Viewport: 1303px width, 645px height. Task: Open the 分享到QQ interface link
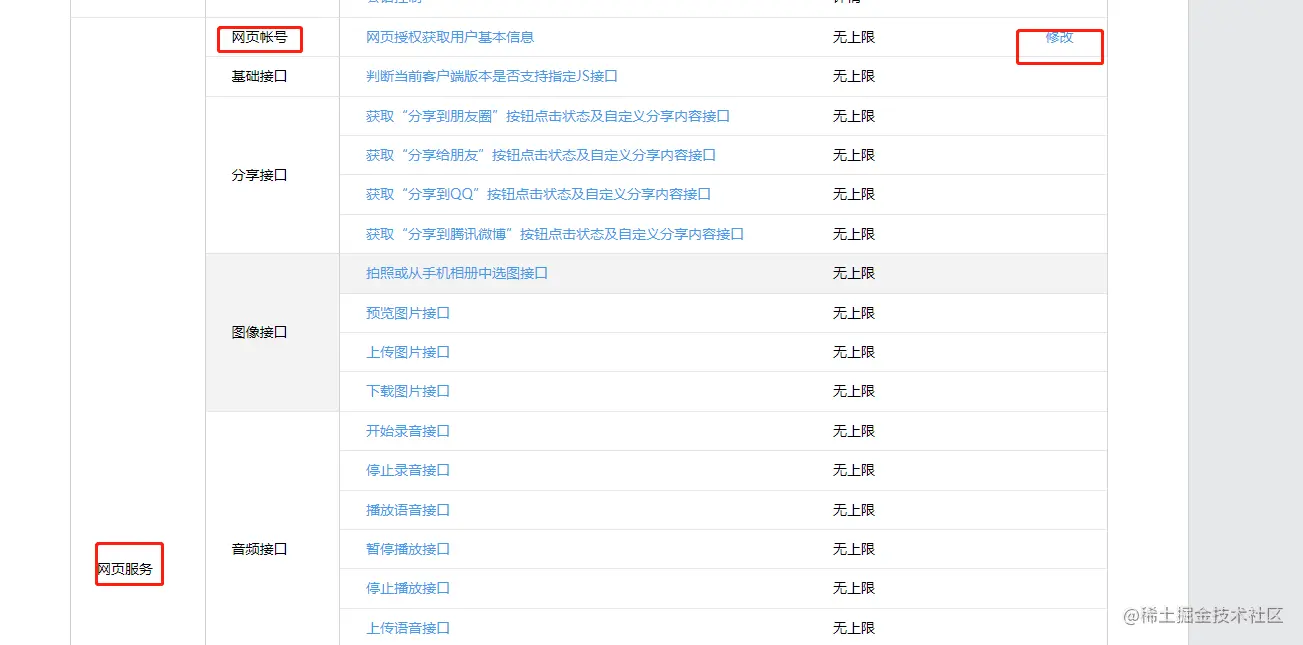539,194
